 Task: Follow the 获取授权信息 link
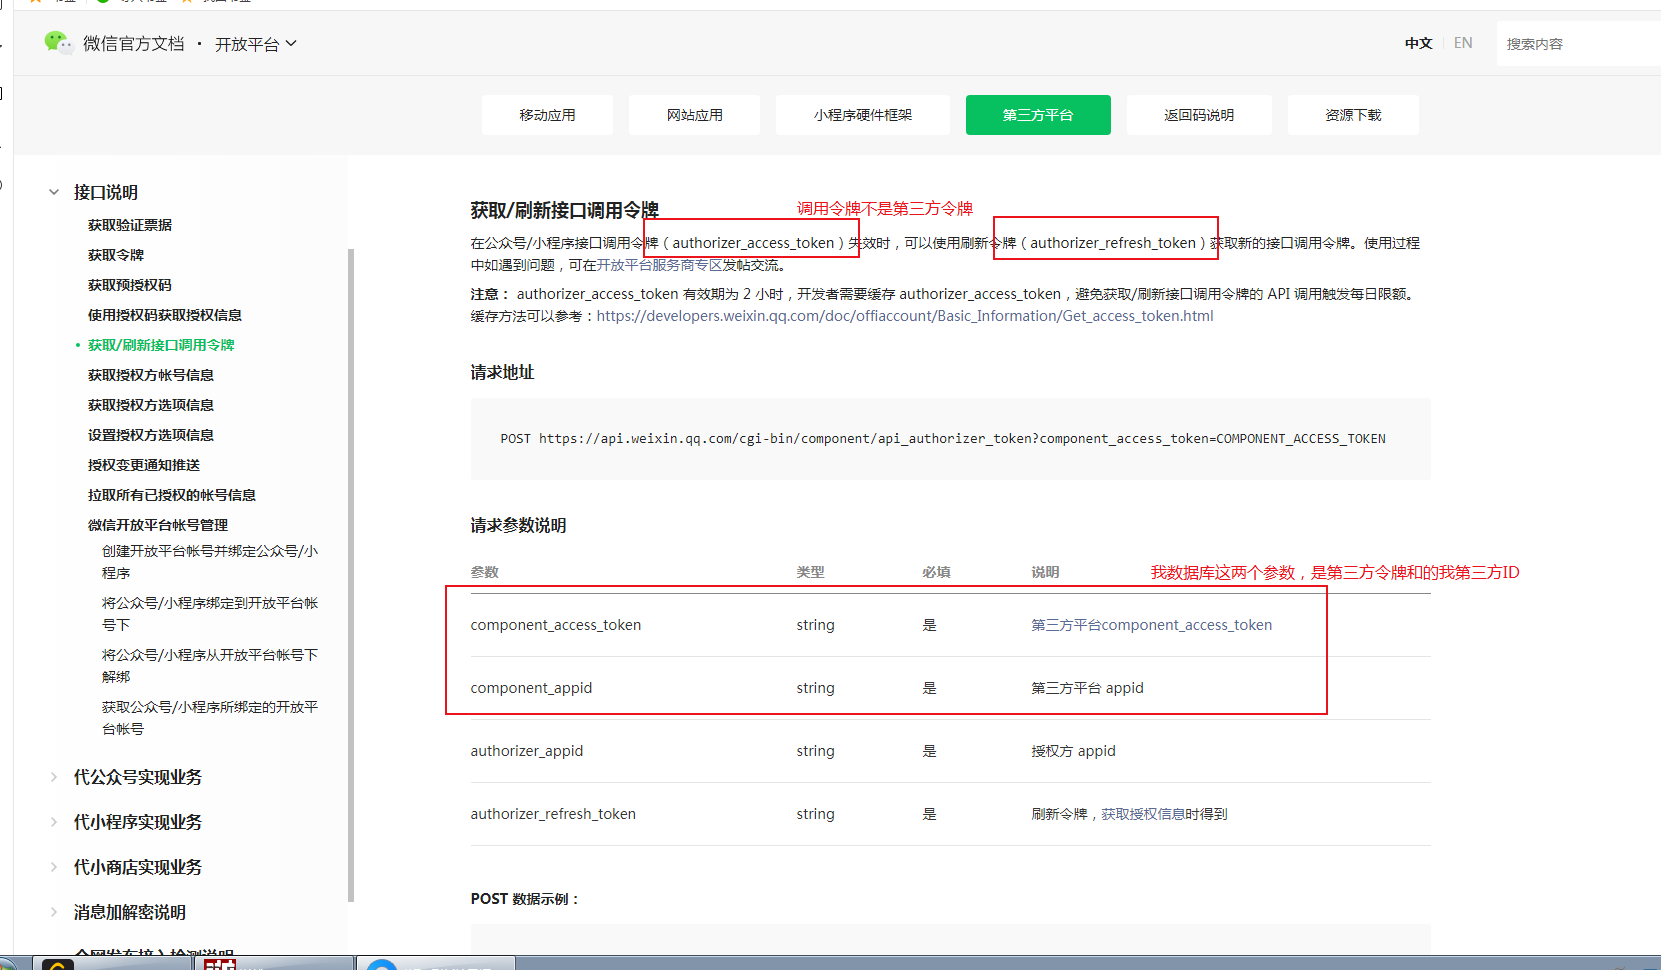point(1143,814)
